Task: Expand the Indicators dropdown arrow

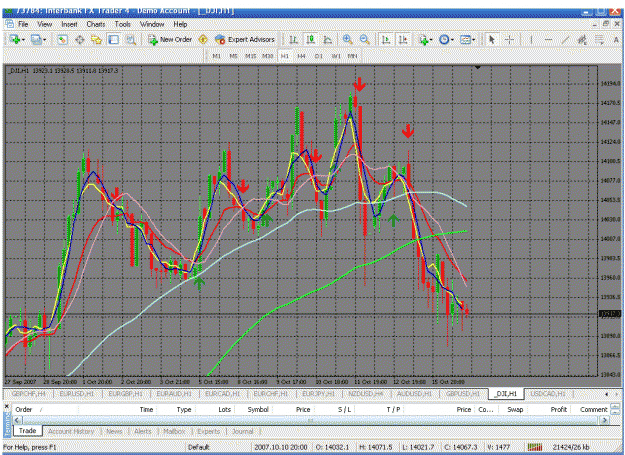Action: pos(431,40)
